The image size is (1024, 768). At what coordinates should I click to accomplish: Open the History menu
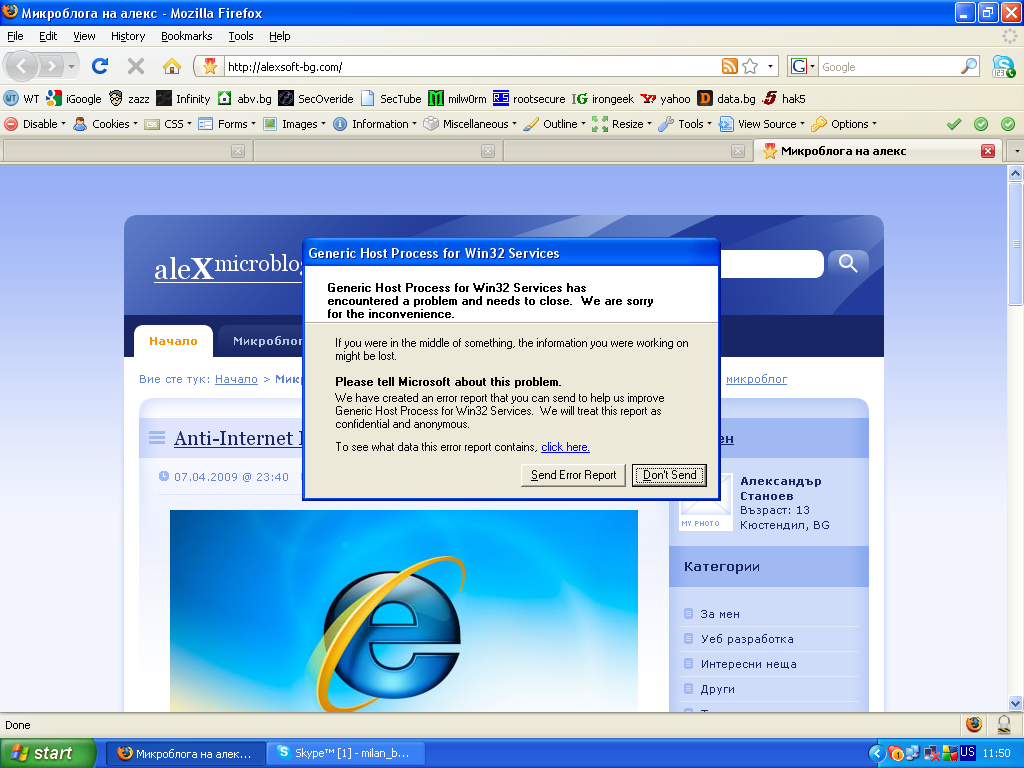coord(128,36)
